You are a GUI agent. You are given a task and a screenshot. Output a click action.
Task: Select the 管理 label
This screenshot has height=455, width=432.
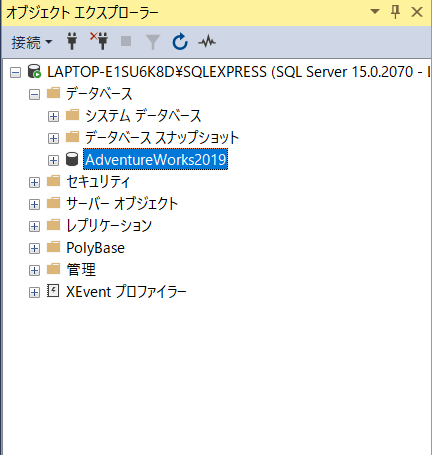(x=81, y=270)
